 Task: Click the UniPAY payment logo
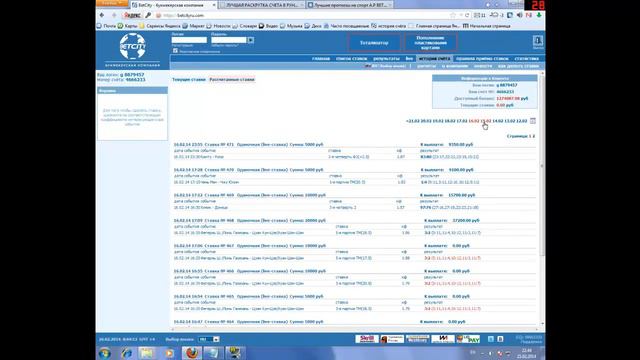468,339
